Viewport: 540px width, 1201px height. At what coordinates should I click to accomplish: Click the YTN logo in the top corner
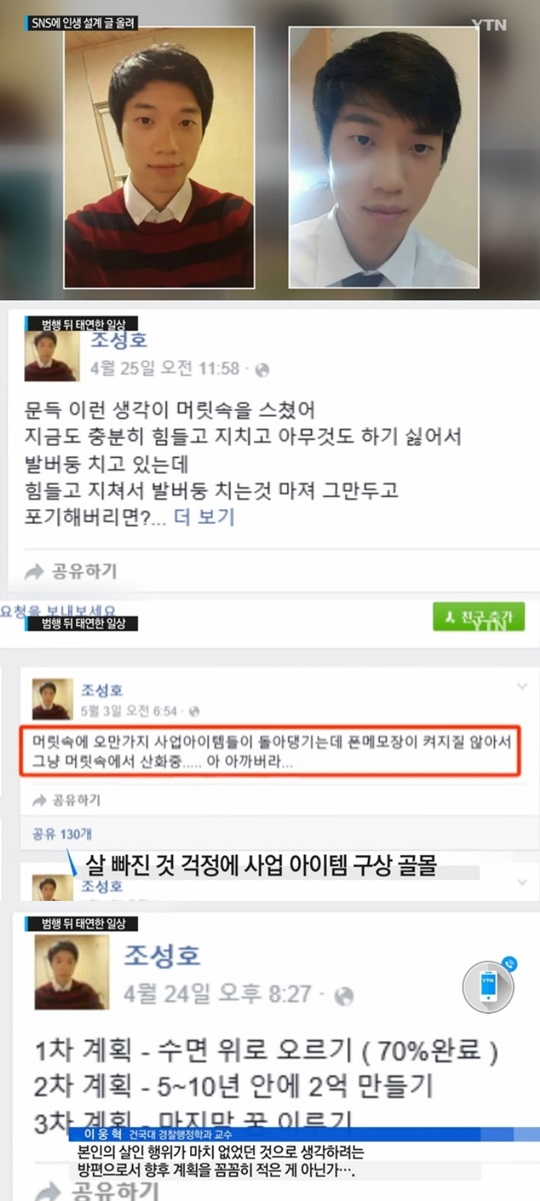pos(487,25)
